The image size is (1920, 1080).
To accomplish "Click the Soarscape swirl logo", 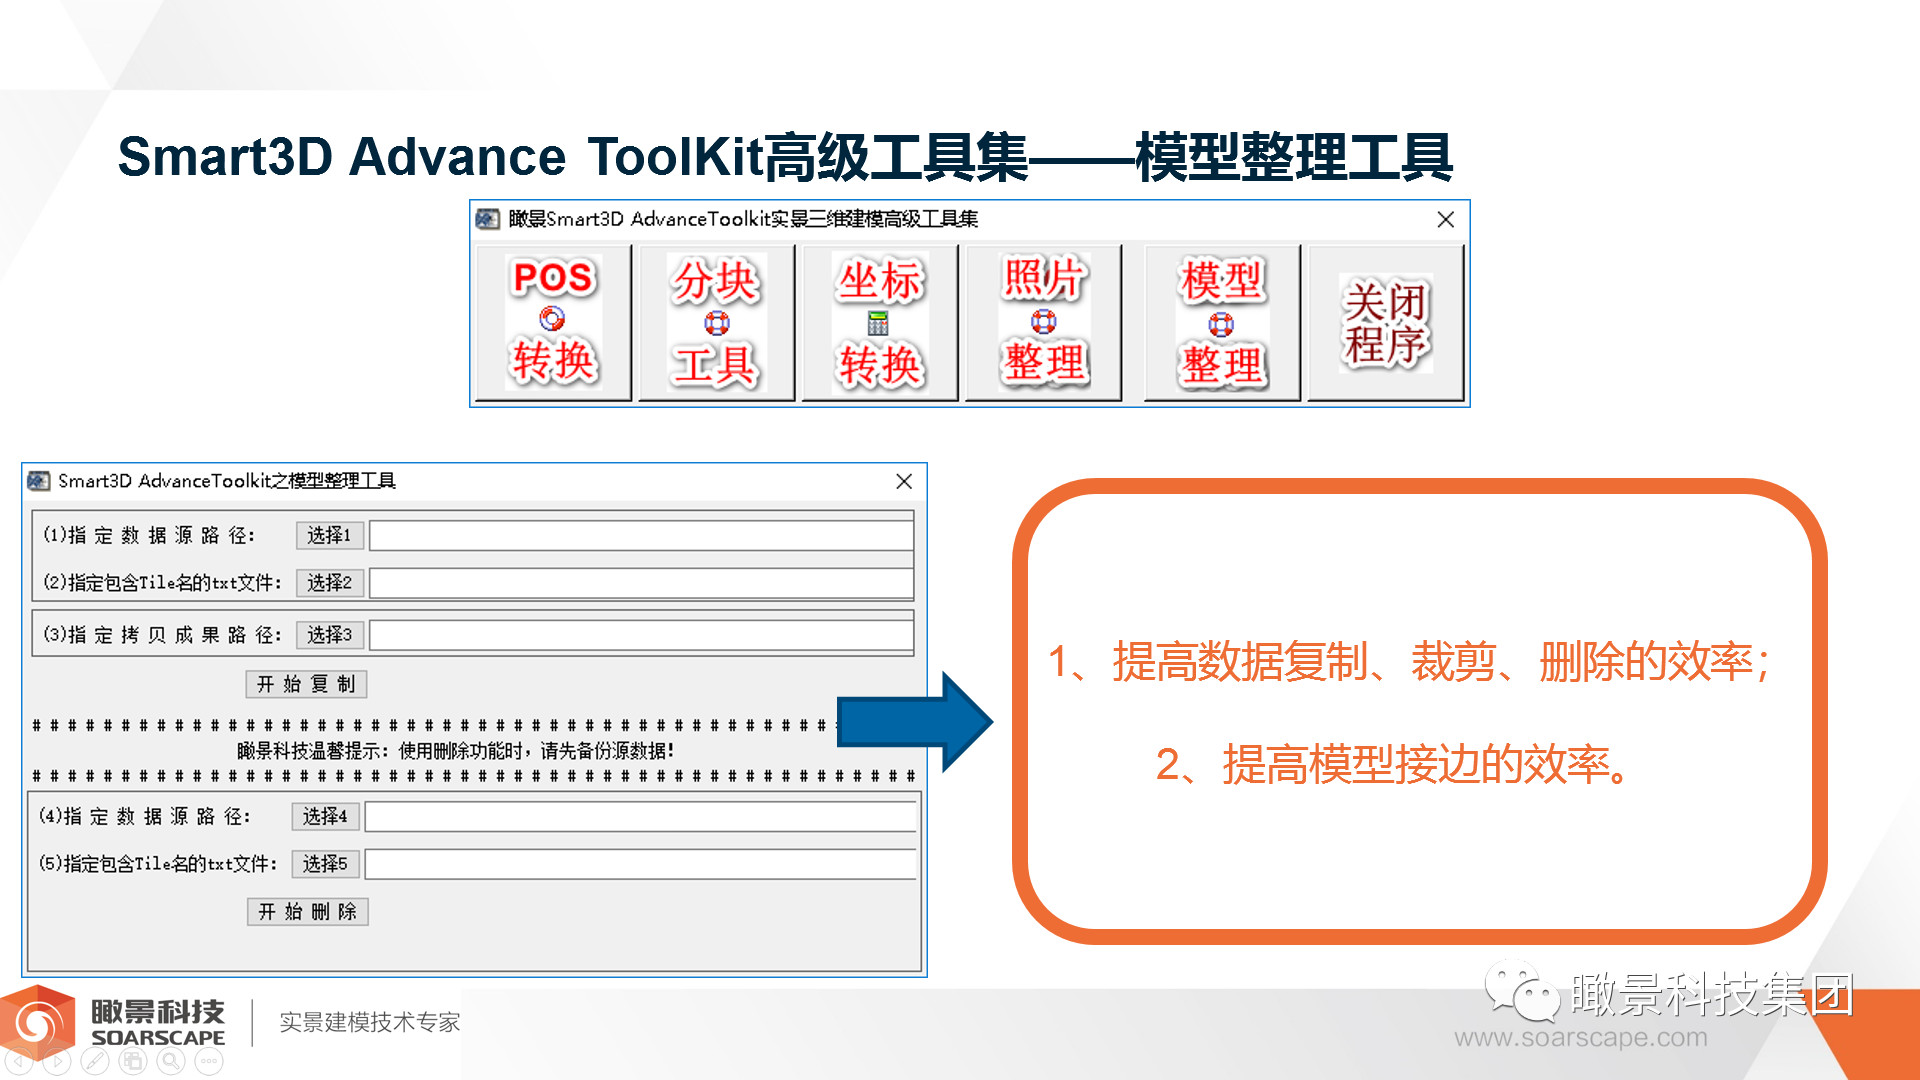I will tap(38, 1022).
